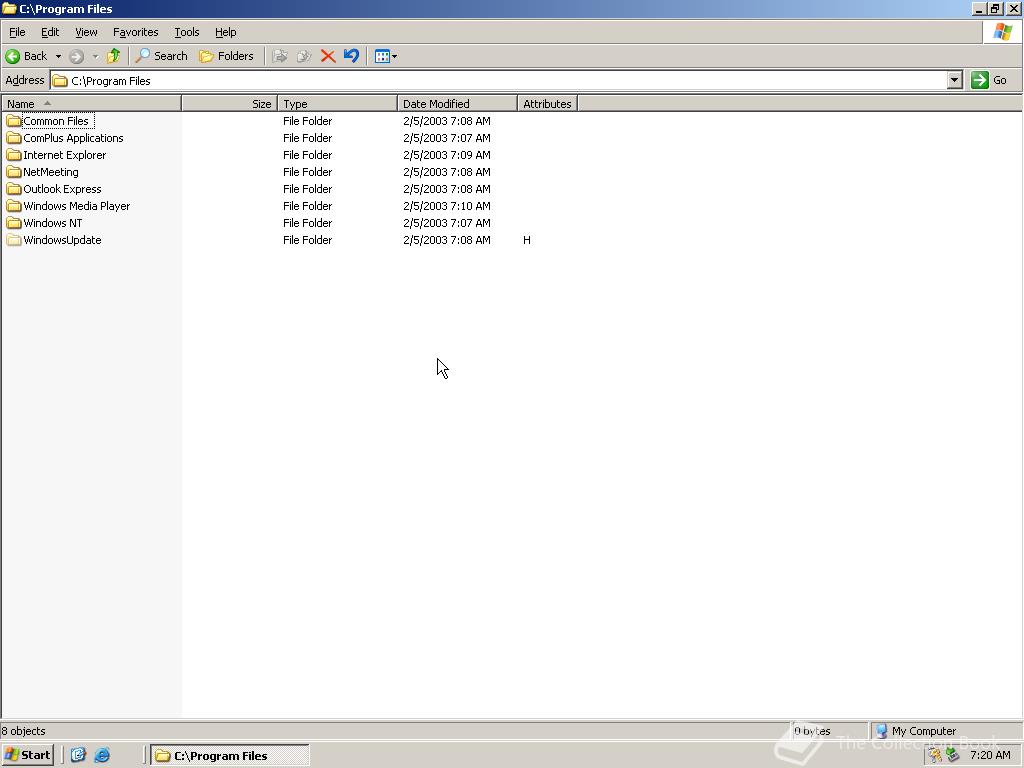Launch Show Desktop from Quick Launch
The width and height of the screenshot is (1024, 768).
(x=78, y=755)
